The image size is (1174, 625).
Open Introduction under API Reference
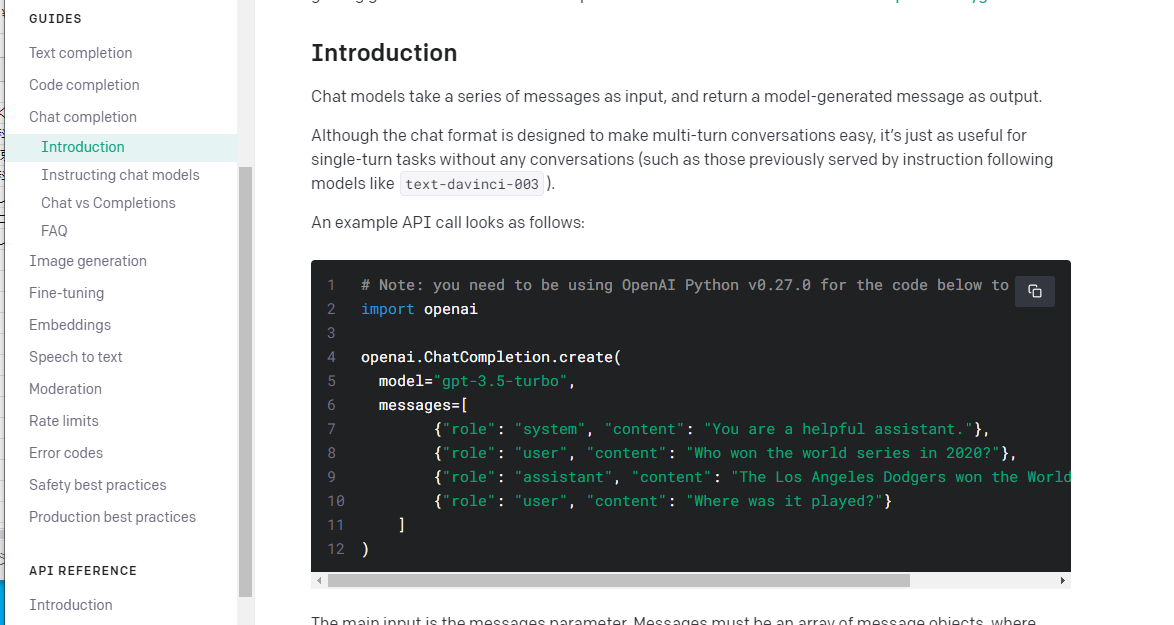71,605
